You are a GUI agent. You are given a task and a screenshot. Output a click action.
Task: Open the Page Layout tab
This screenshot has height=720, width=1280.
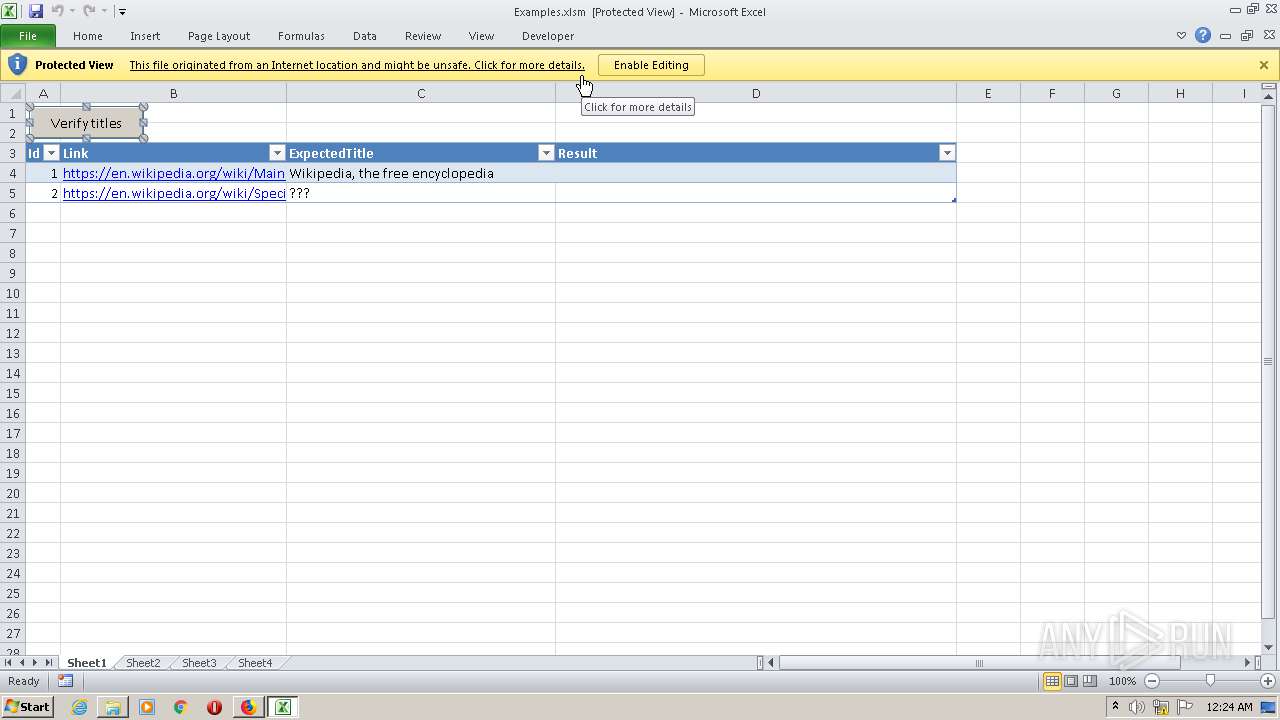pos(219,36)
